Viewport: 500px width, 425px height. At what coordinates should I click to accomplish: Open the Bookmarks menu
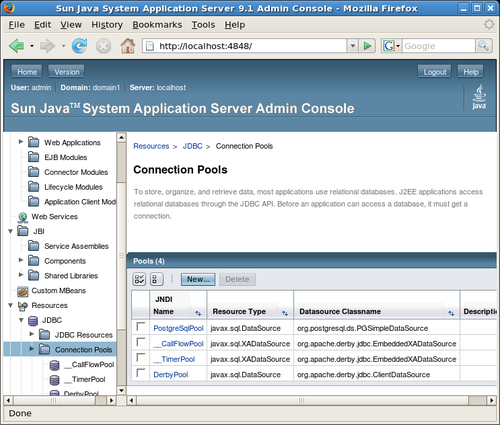tap(157, 25)
